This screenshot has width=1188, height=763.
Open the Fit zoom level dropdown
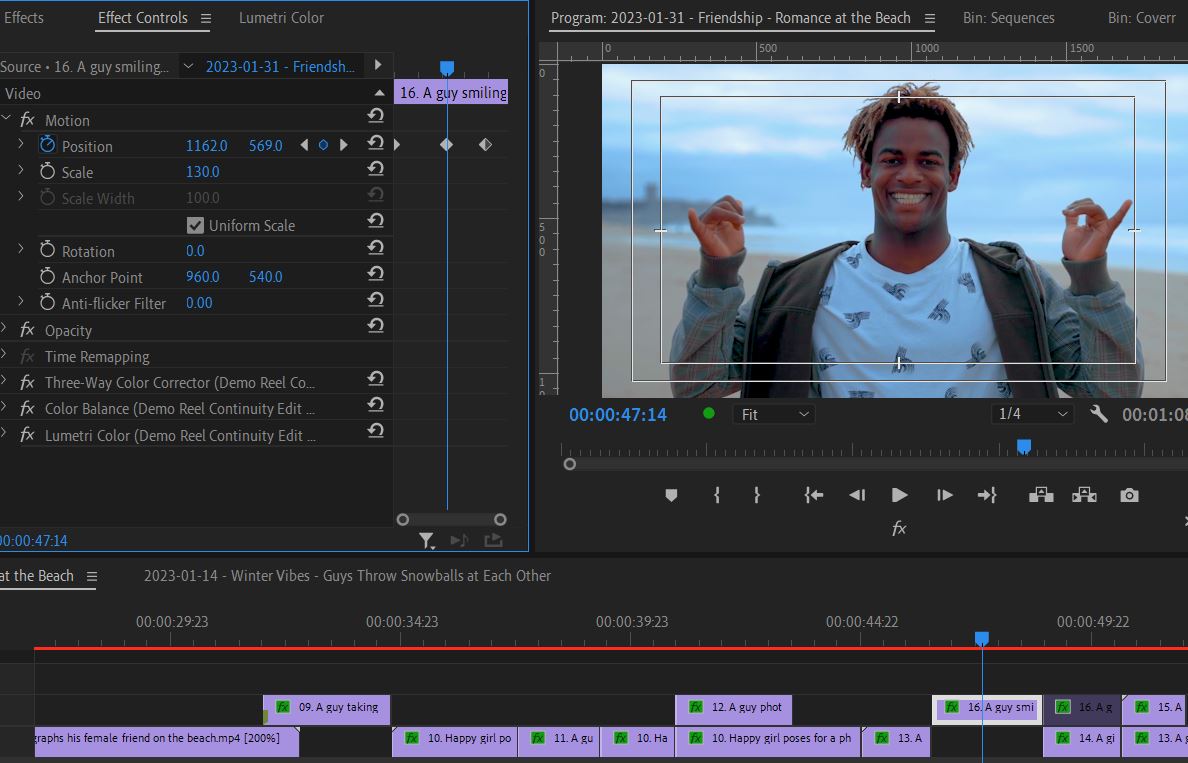[774, 414]
